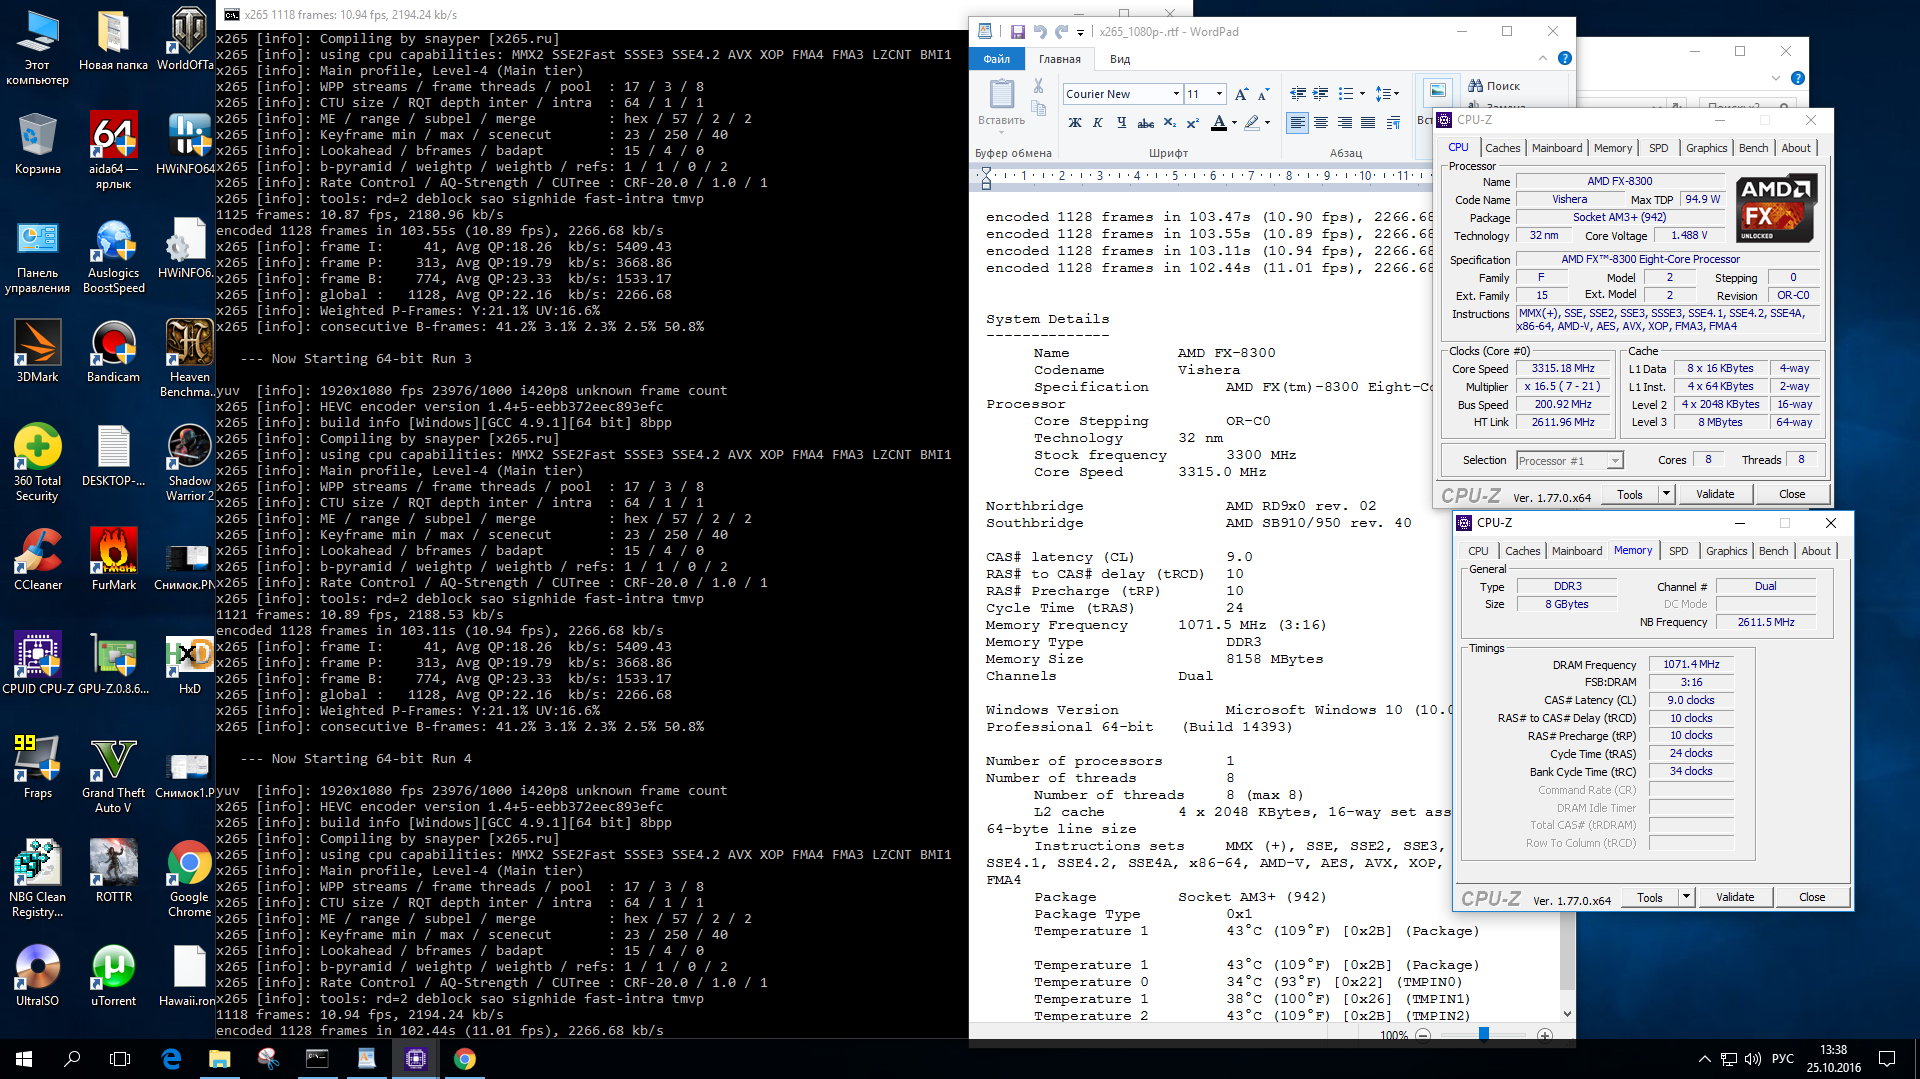Center the paragraph text
The height and width of the screenshot is (1079, 1920).
click(x=1321, y=123)
